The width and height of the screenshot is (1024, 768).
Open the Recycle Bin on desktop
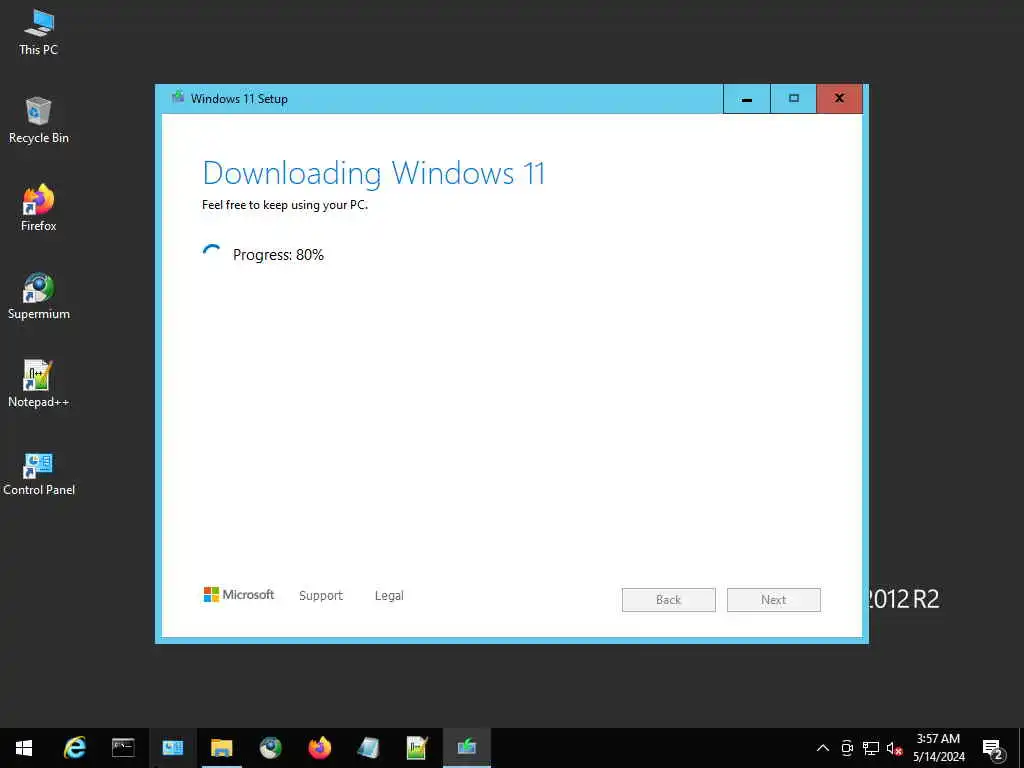point(39,121)
